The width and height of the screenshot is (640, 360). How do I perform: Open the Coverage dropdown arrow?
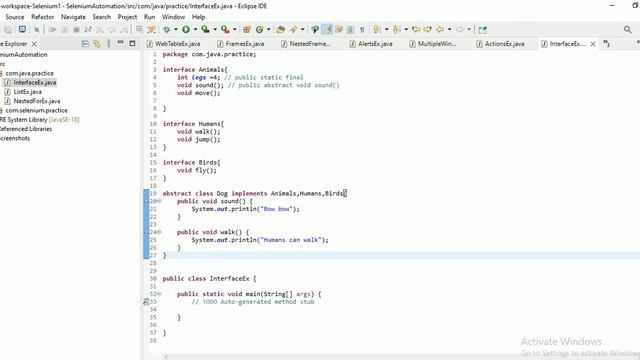215,29
